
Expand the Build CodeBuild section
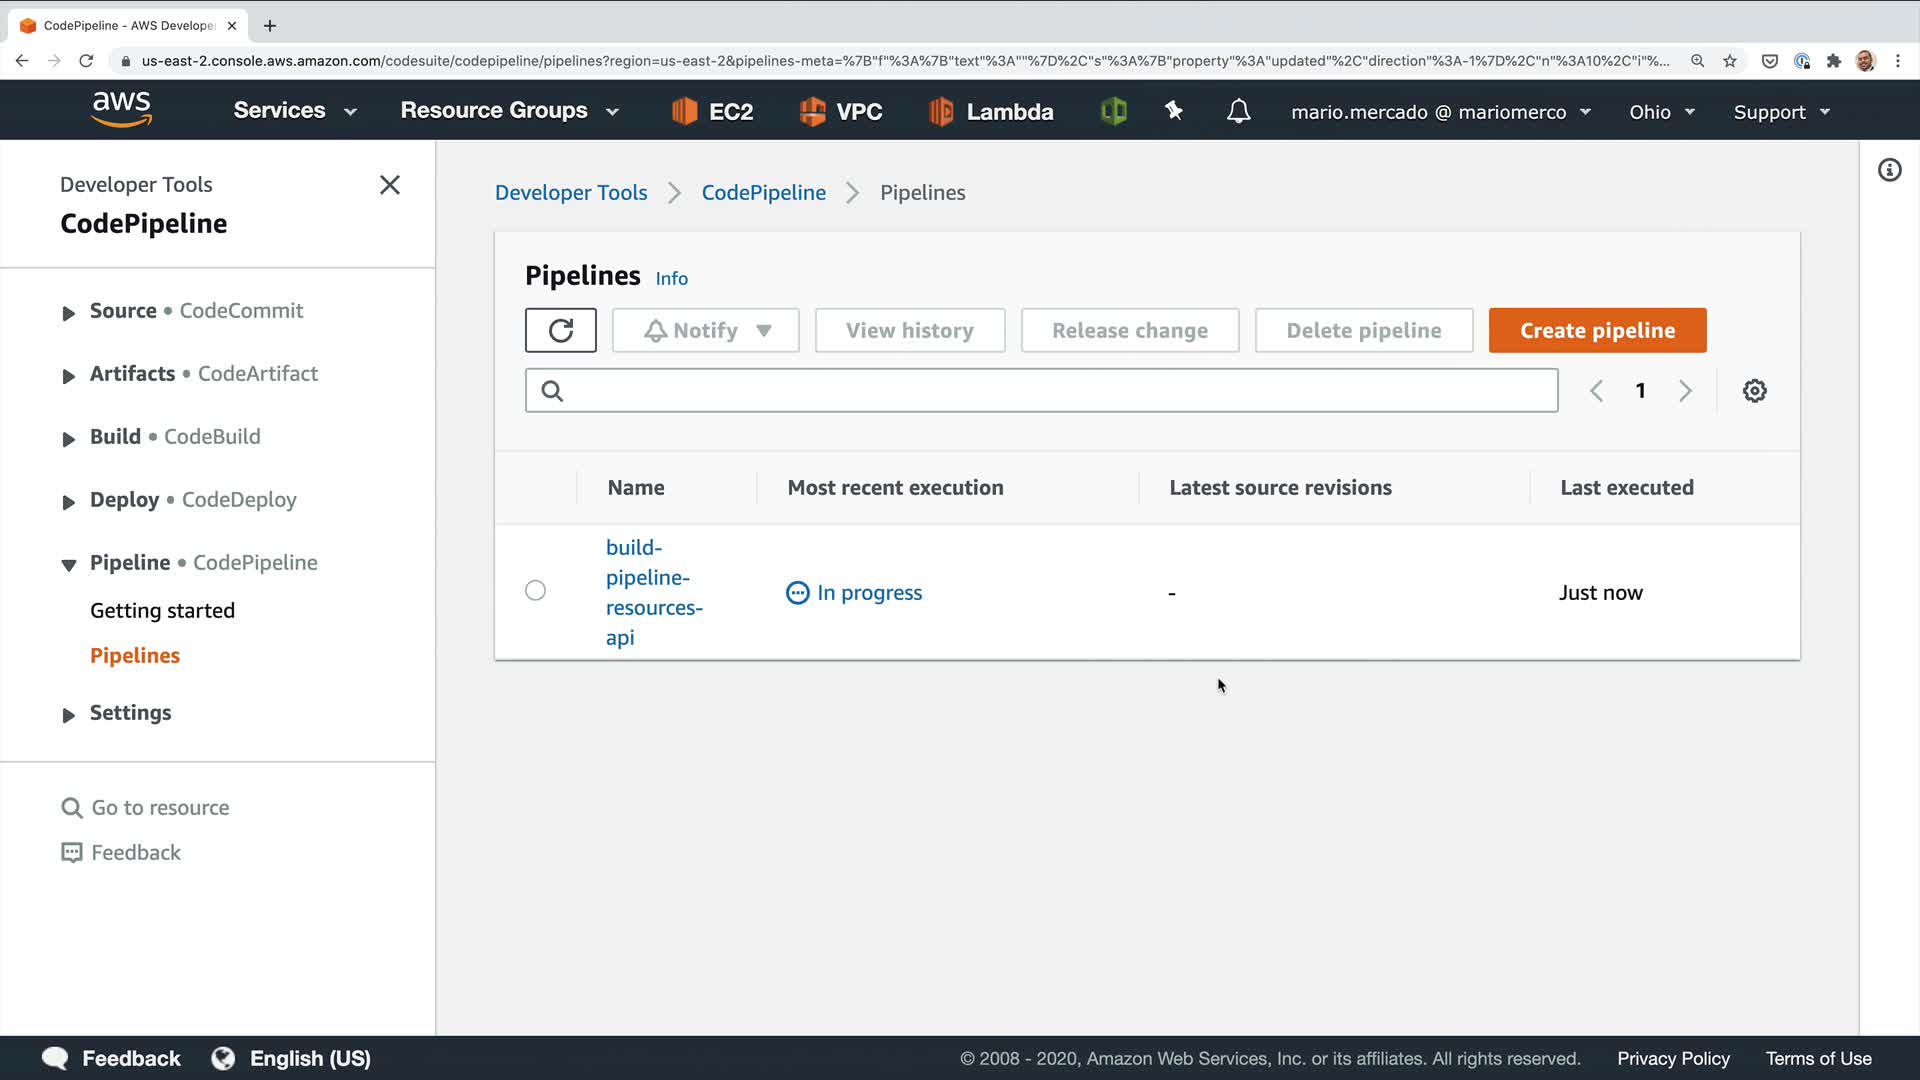pos(68,439)
